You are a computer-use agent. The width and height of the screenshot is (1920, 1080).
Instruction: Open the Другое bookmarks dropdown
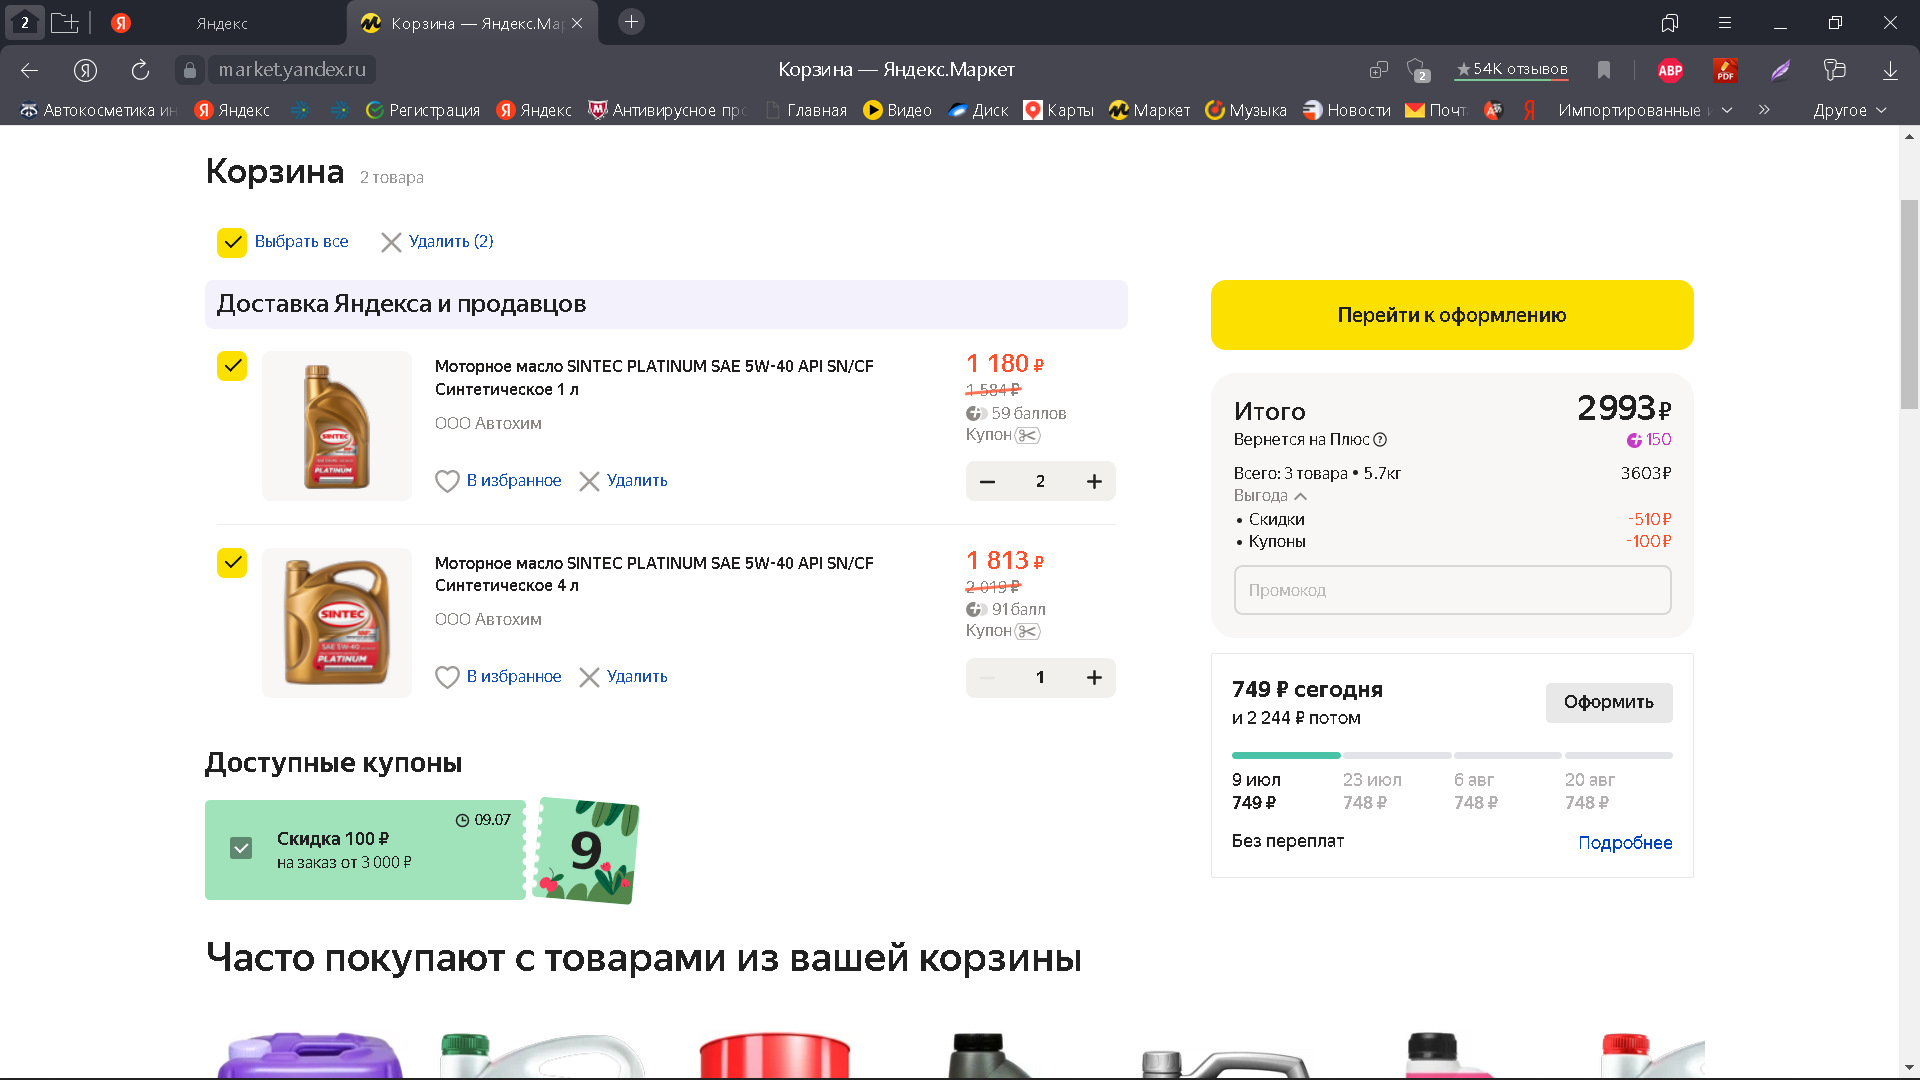click(1850, 110)
